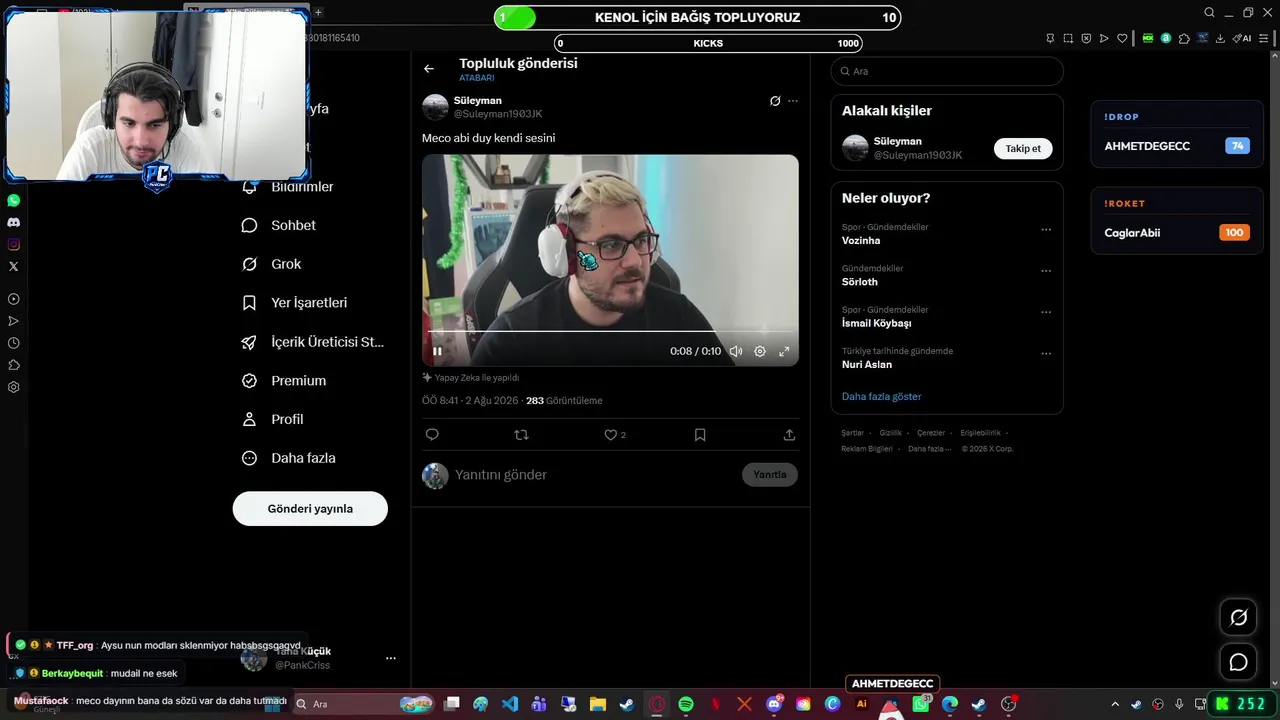Open browser extensions puzzle icon

click(x=1184, y=39)
